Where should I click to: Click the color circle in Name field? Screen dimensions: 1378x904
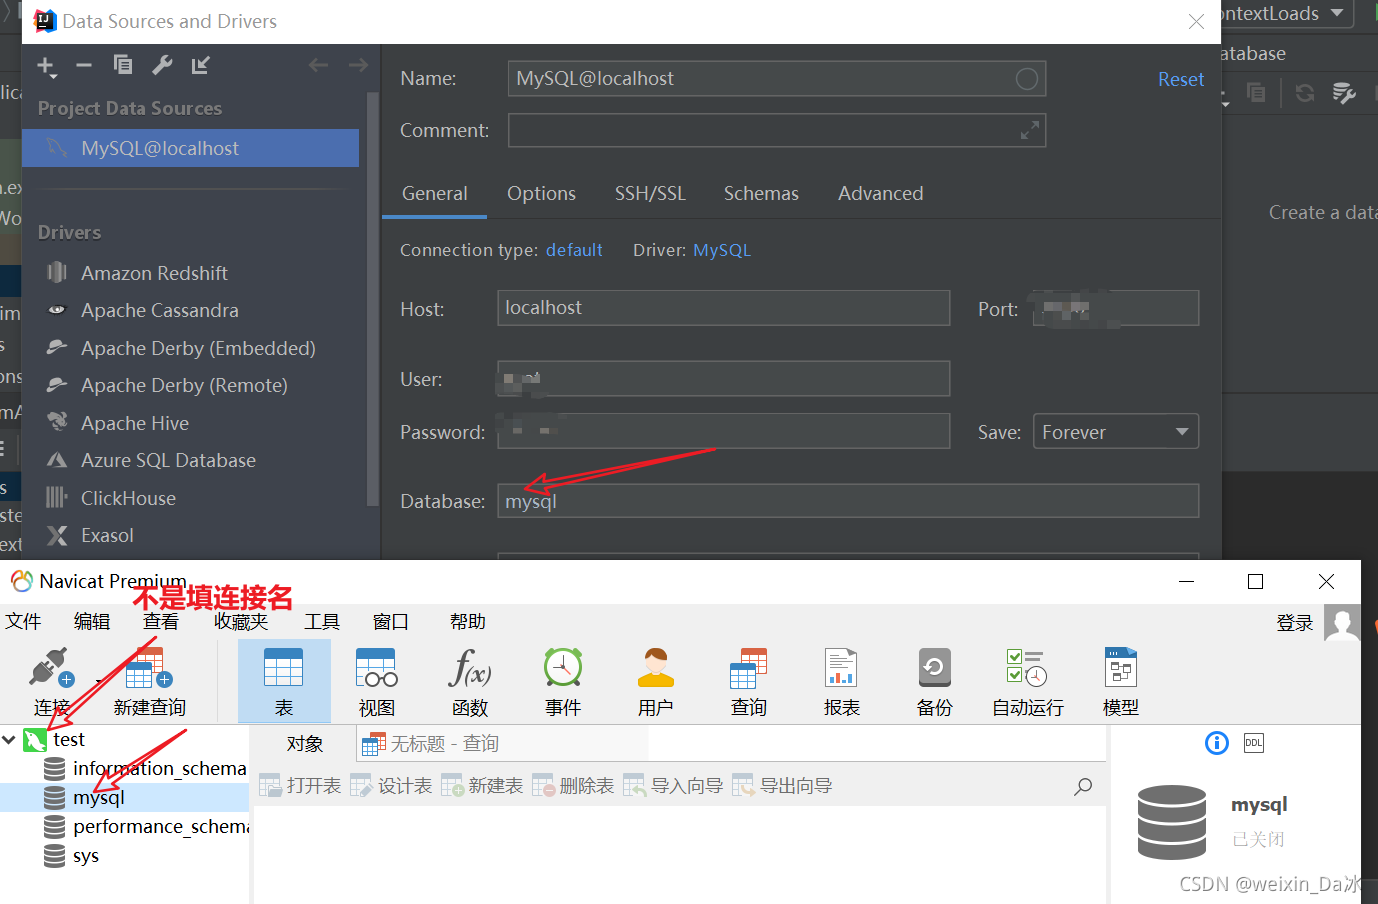(1026, 79)
